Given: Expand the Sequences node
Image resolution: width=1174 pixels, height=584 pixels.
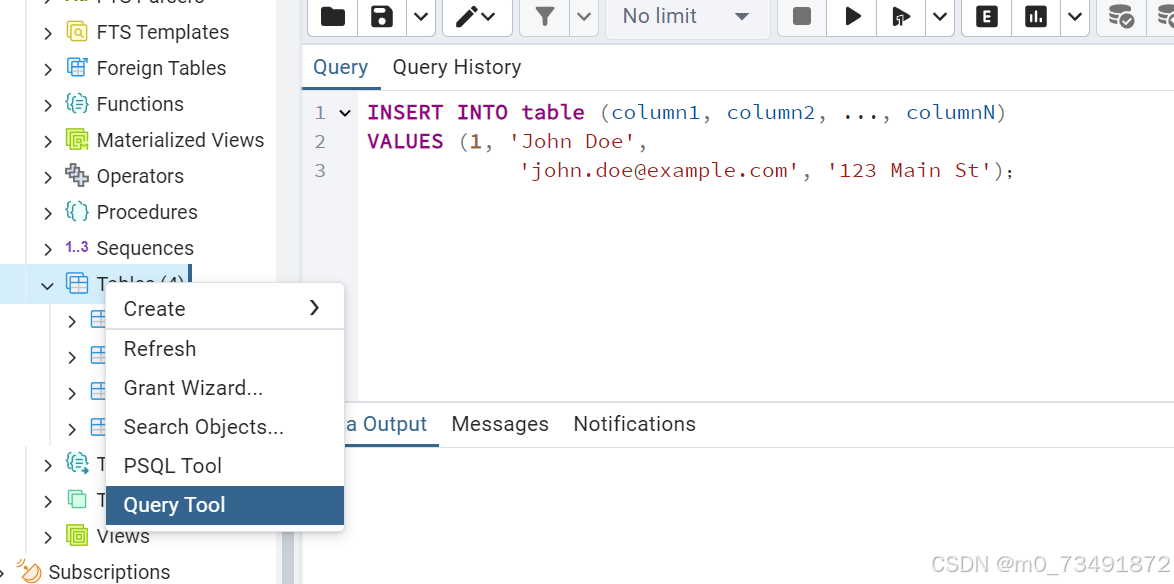Looking at the screenshot, I should 48,249.
